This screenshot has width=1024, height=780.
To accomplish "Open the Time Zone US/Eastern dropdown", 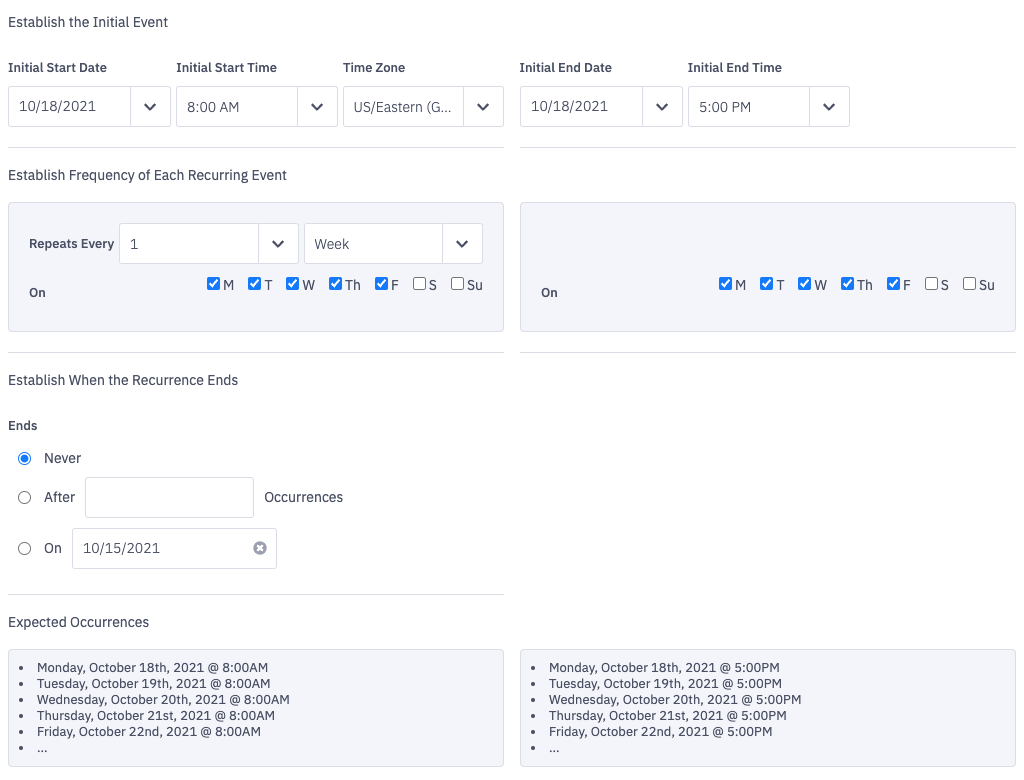I will pyautogui.click(x=483, y=107).
